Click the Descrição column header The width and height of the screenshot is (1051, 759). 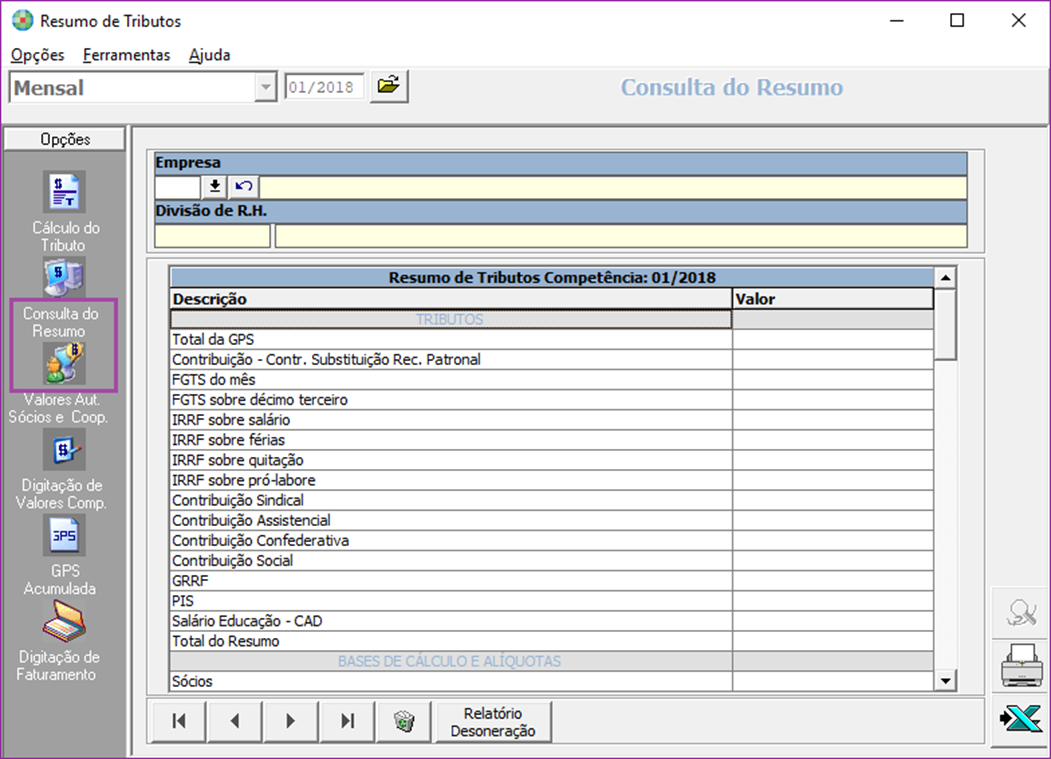tap(450, 299)
